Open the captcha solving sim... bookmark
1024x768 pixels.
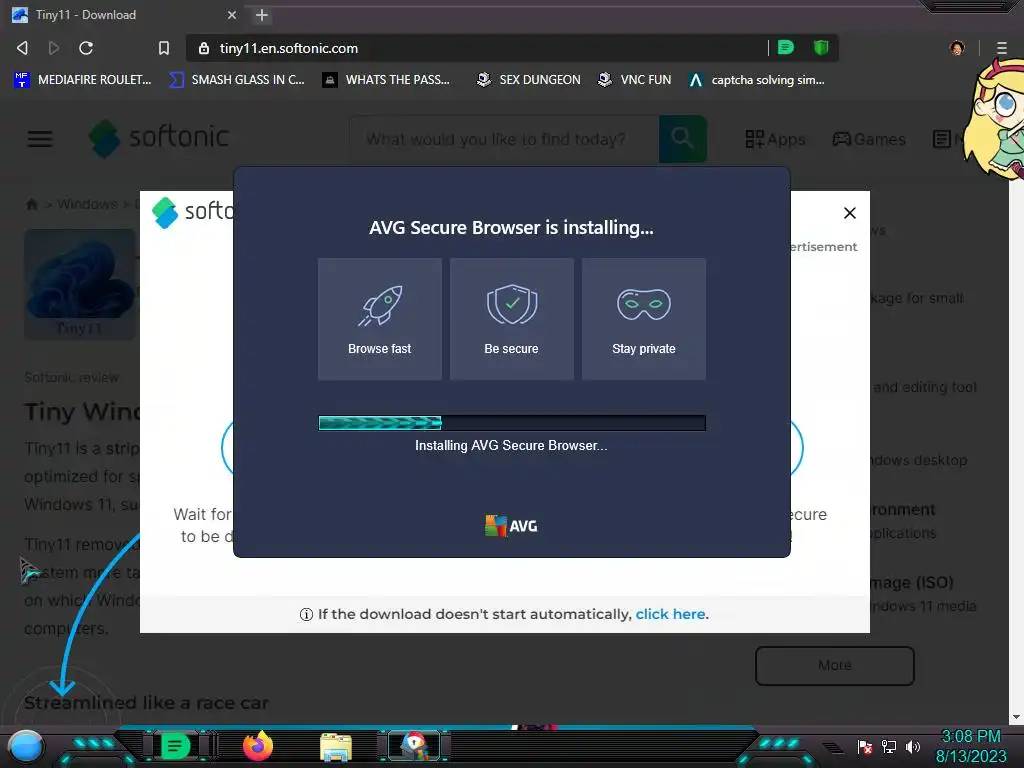tap(757, 80)
